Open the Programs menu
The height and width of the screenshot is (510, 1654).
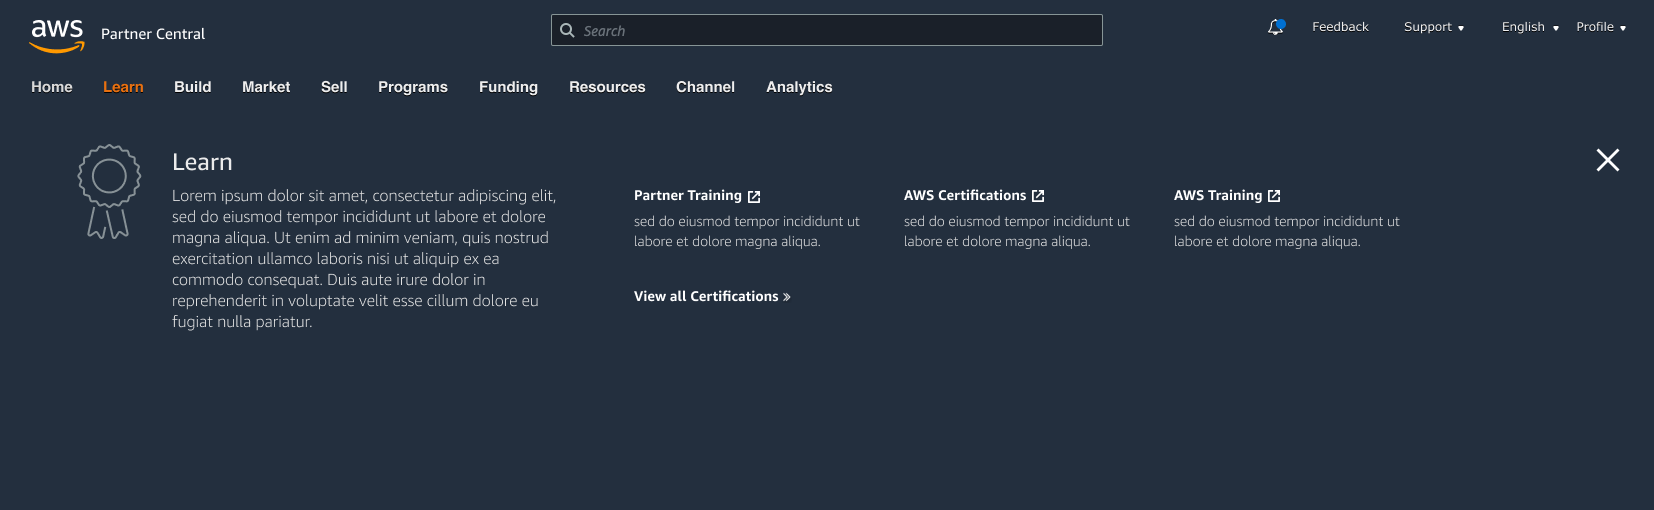point(413,87)
